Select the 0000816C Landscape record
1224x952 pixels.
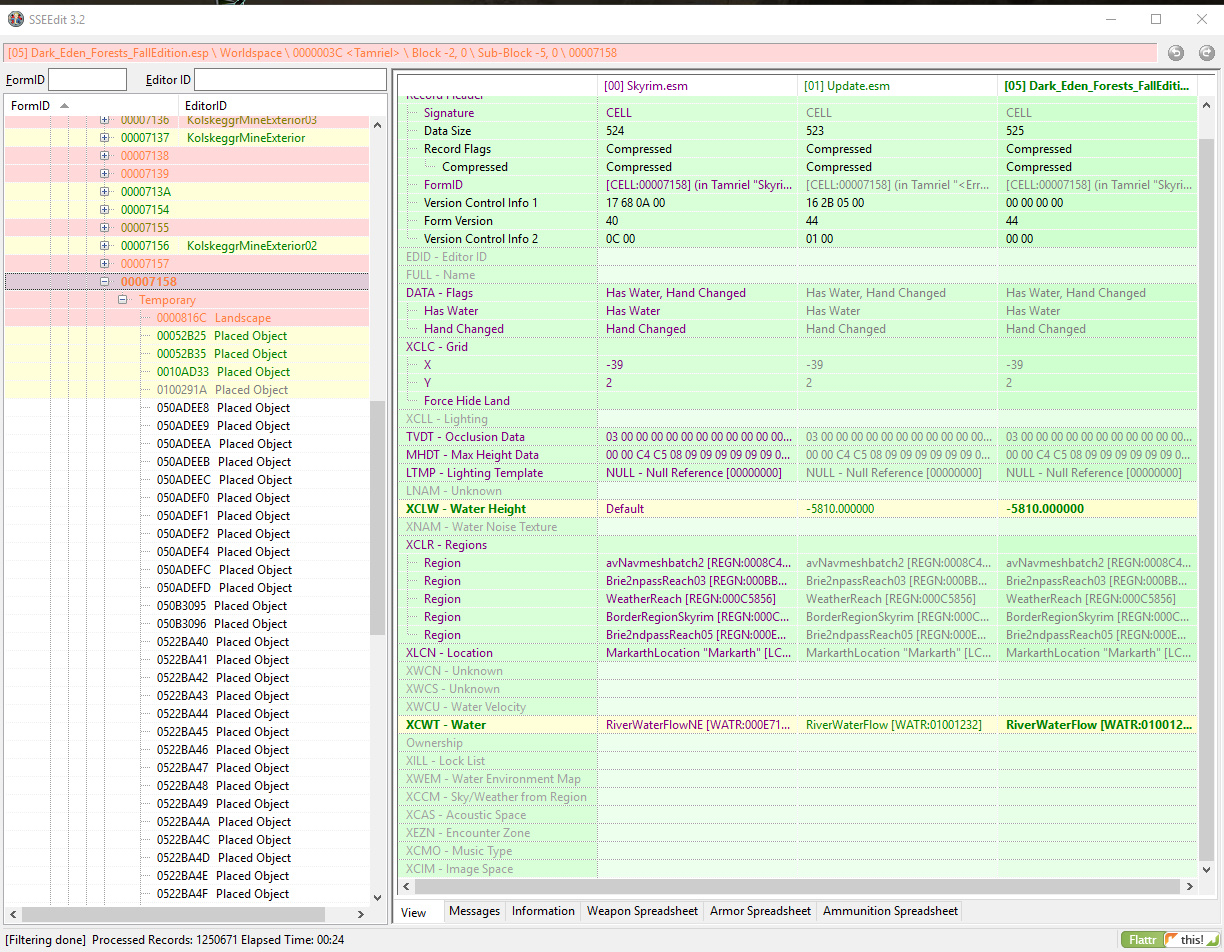pyautogui.click(x=213, y=318)
